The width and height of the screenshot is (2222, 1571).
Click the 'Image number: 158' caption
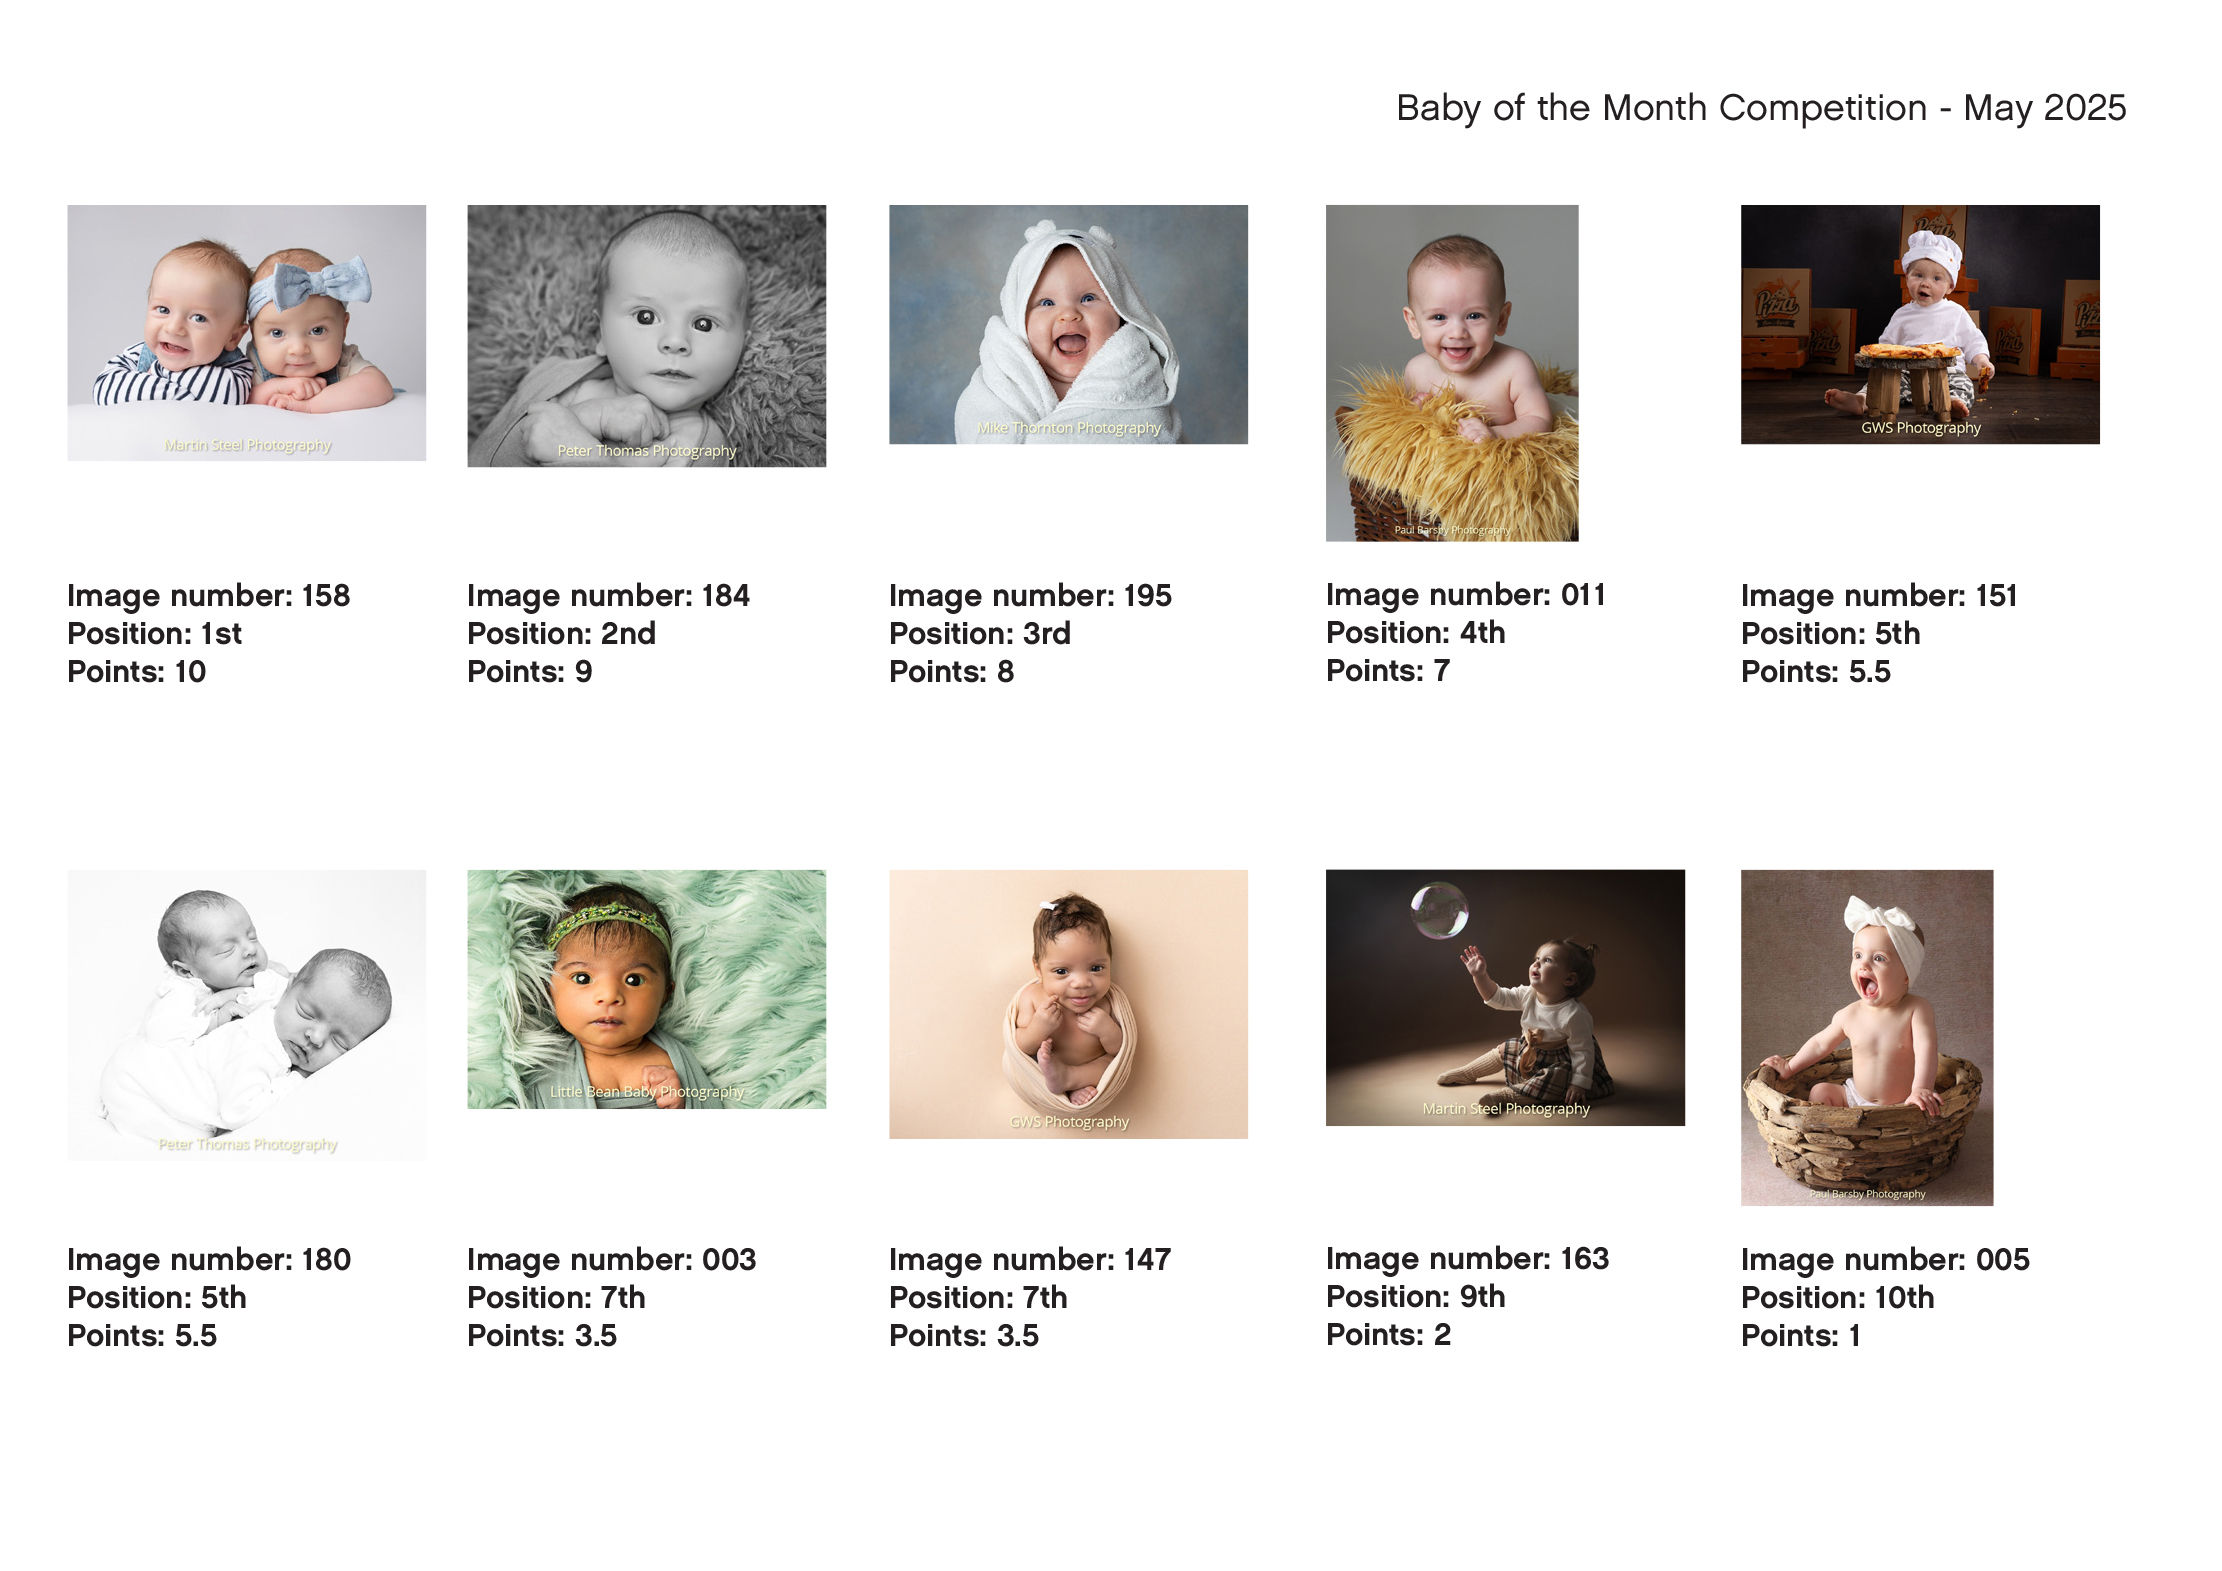point(208,595)
